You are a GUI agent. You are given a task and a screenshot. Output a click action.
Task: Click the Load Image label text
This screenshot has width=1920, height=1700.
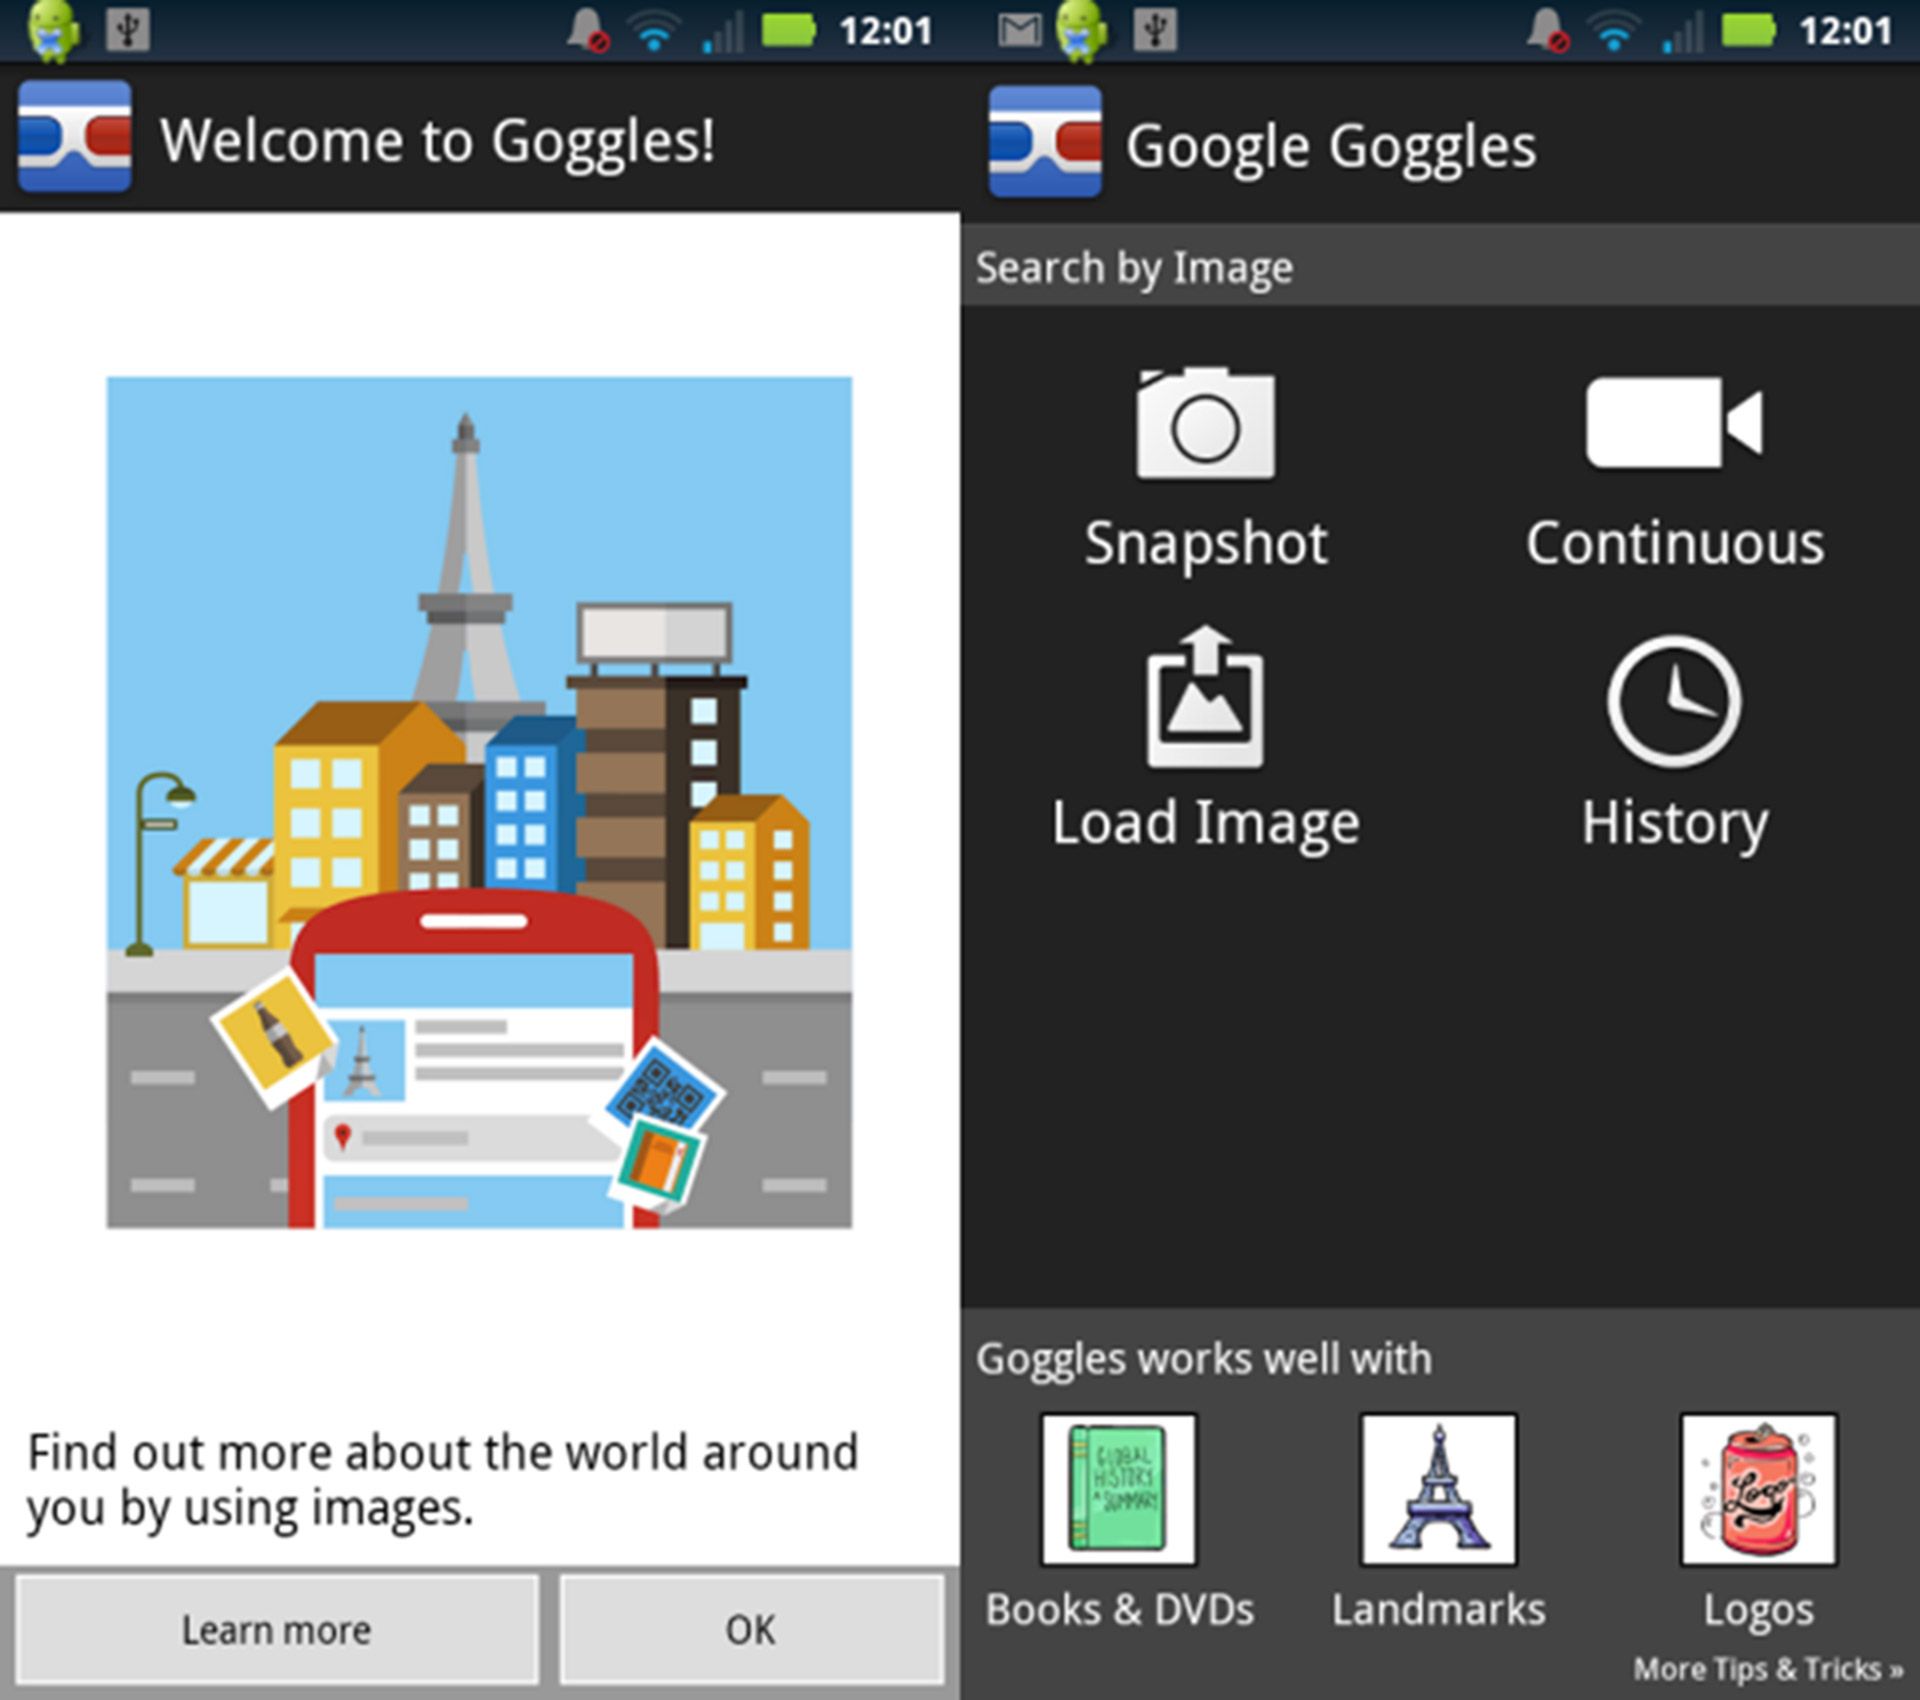[x=1206, y=823]
